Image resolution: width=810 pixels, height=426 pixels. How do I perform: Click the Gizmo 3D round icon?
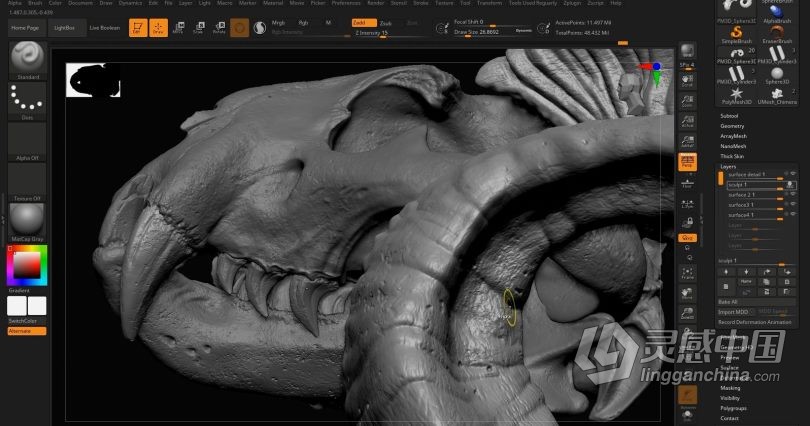[239, 28]
